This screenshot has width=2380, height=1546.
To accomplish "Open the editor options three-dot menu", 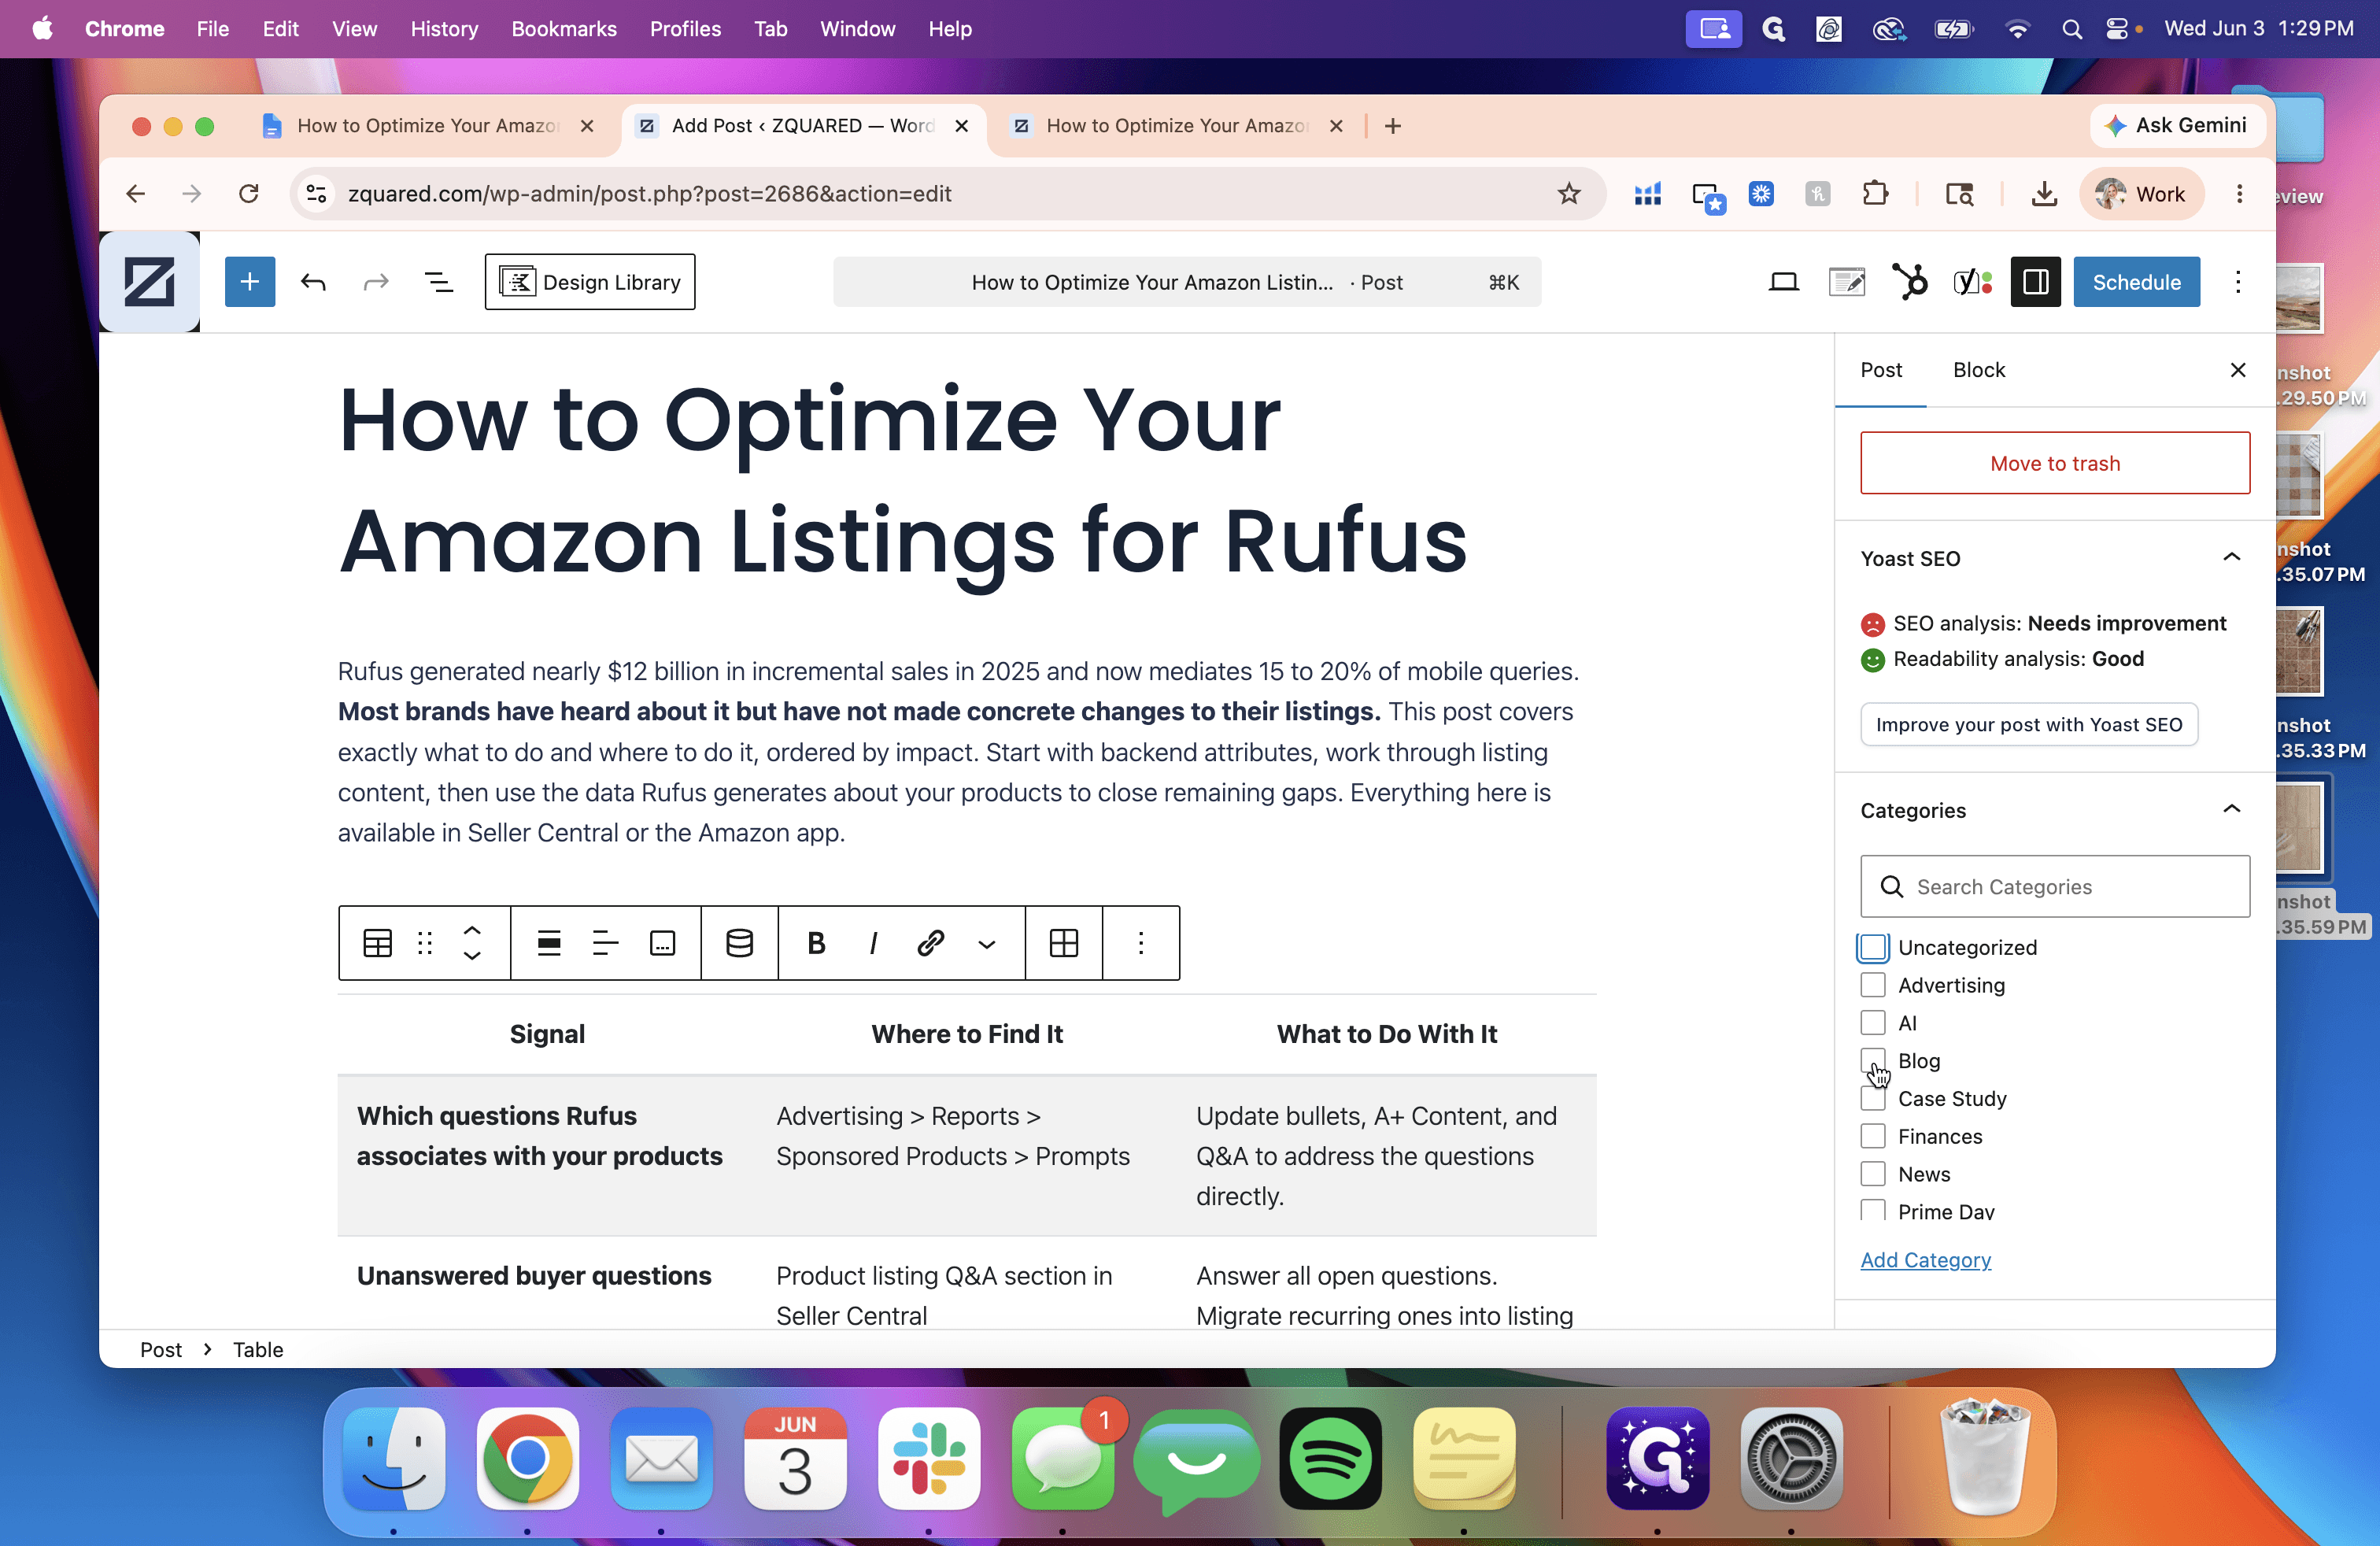I will 2237,282.
